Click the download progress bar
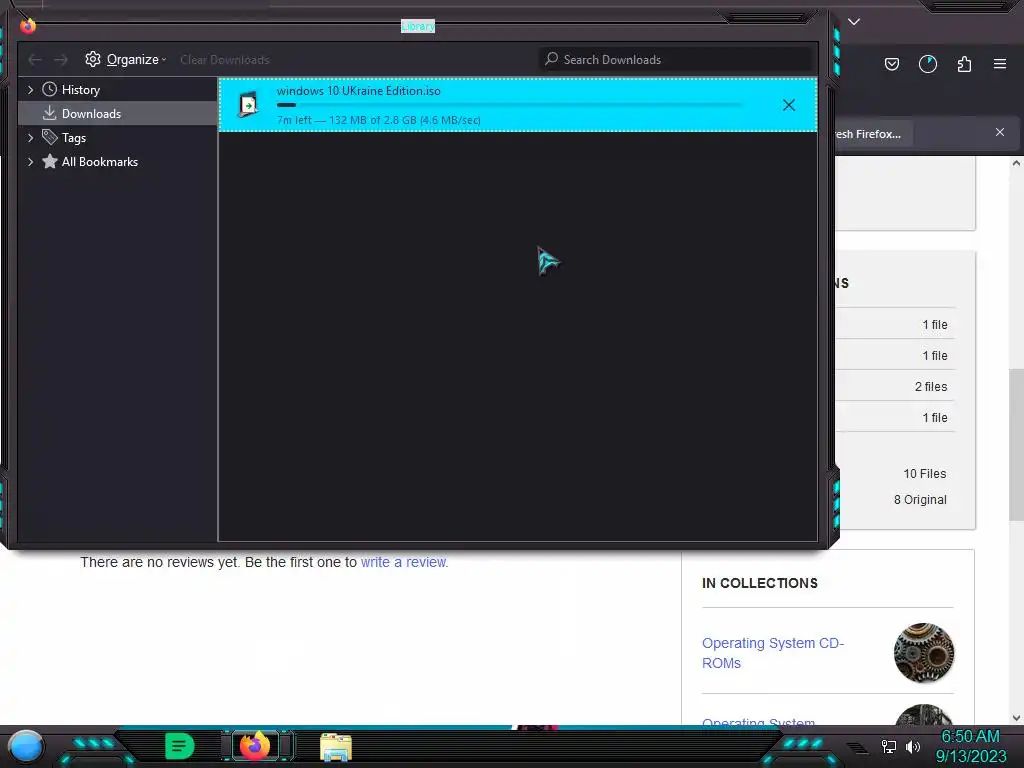1024x768 pixels. pyautogui.click(x=509, y=105)
